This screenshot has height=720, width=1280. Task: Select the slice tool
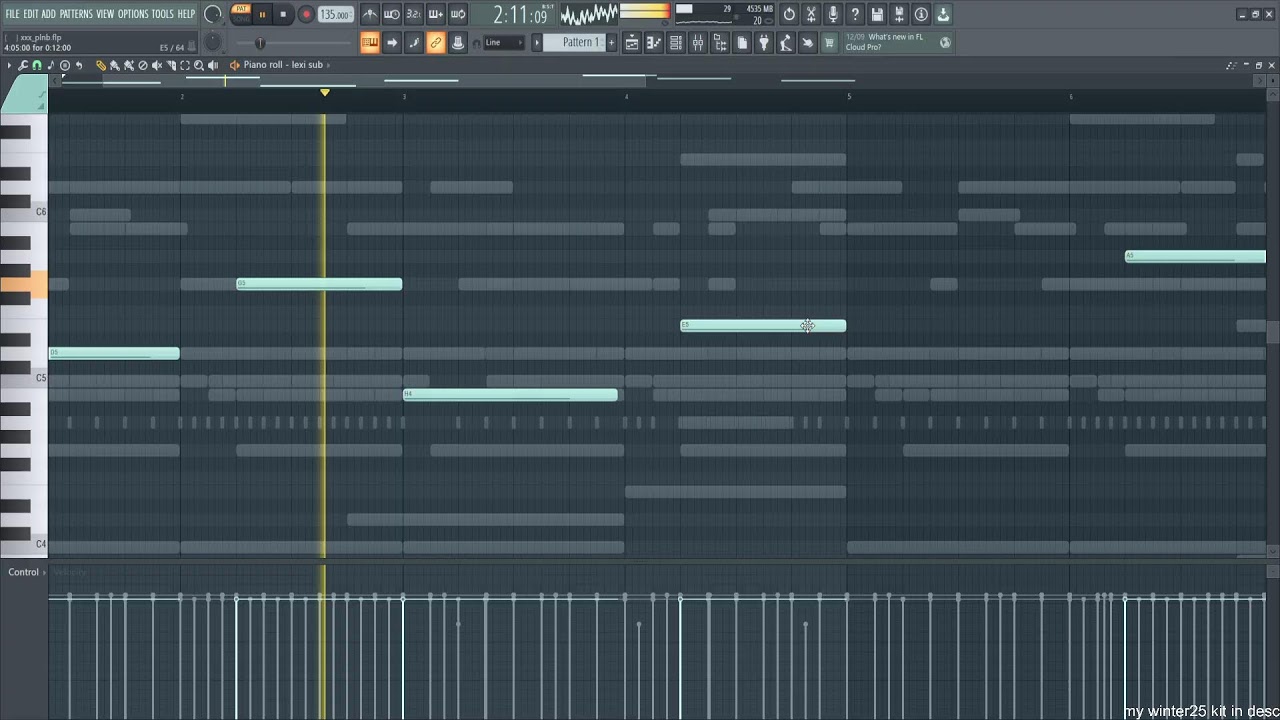(171, 65)
